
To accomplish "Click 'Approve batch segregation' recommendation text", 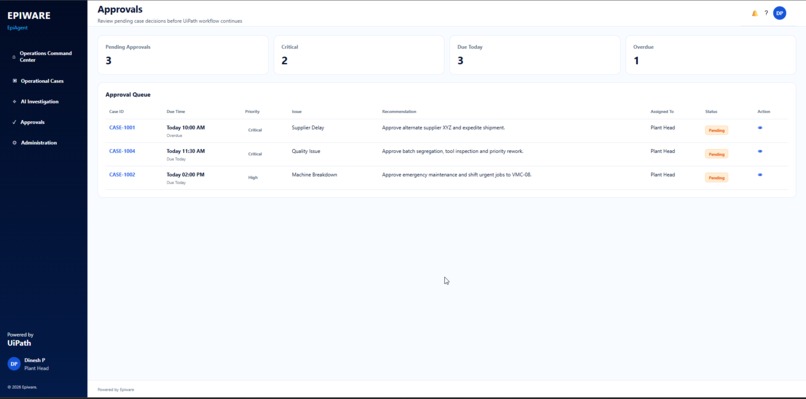I will (452, 151).
